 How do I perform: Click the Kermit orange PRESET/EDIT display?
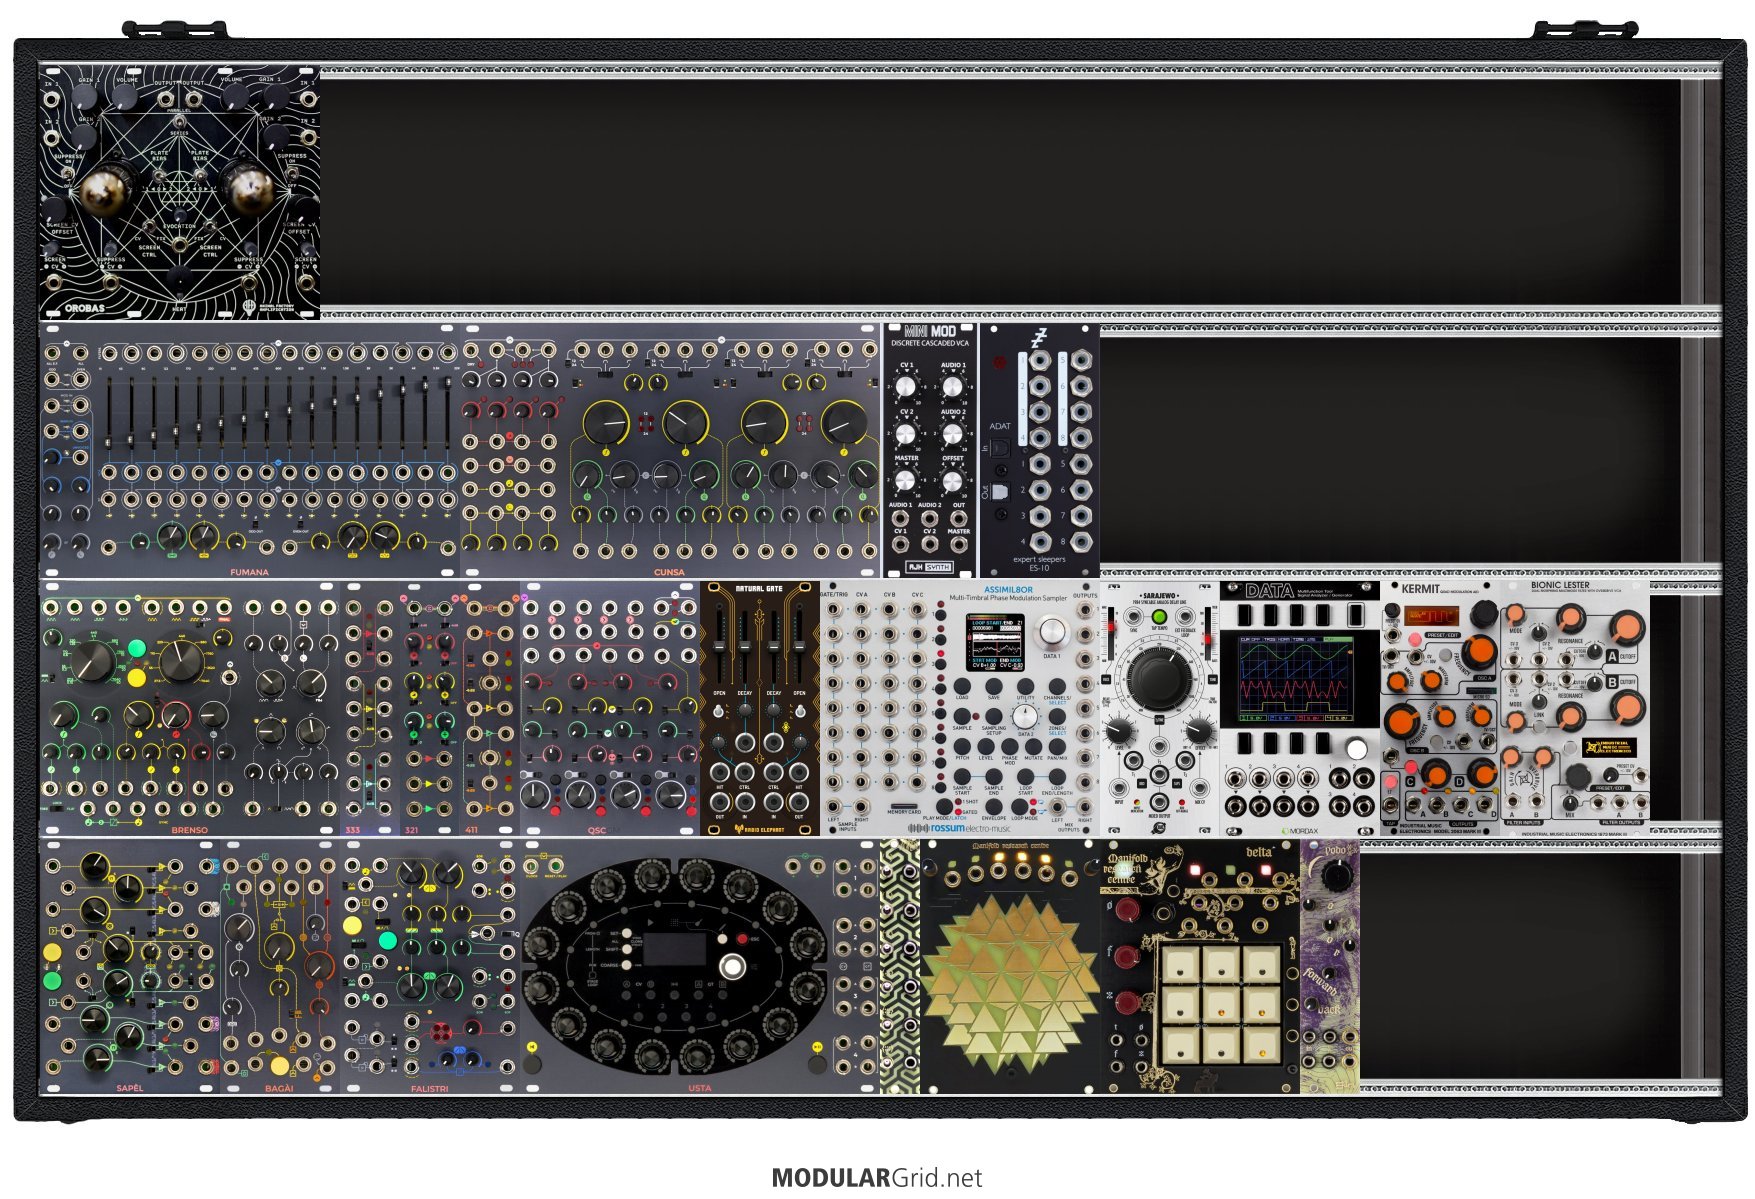[x=1431, y=615]
